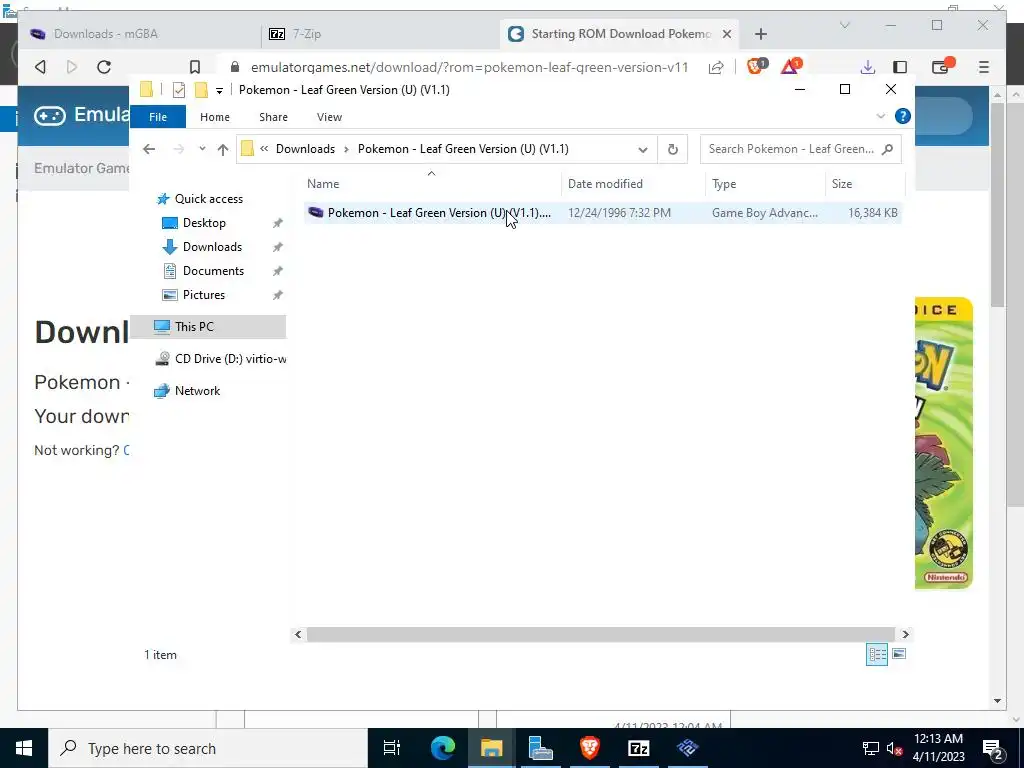
Task: Switch to Downloads - mGBA tab
Action: (x=140, y=34)
